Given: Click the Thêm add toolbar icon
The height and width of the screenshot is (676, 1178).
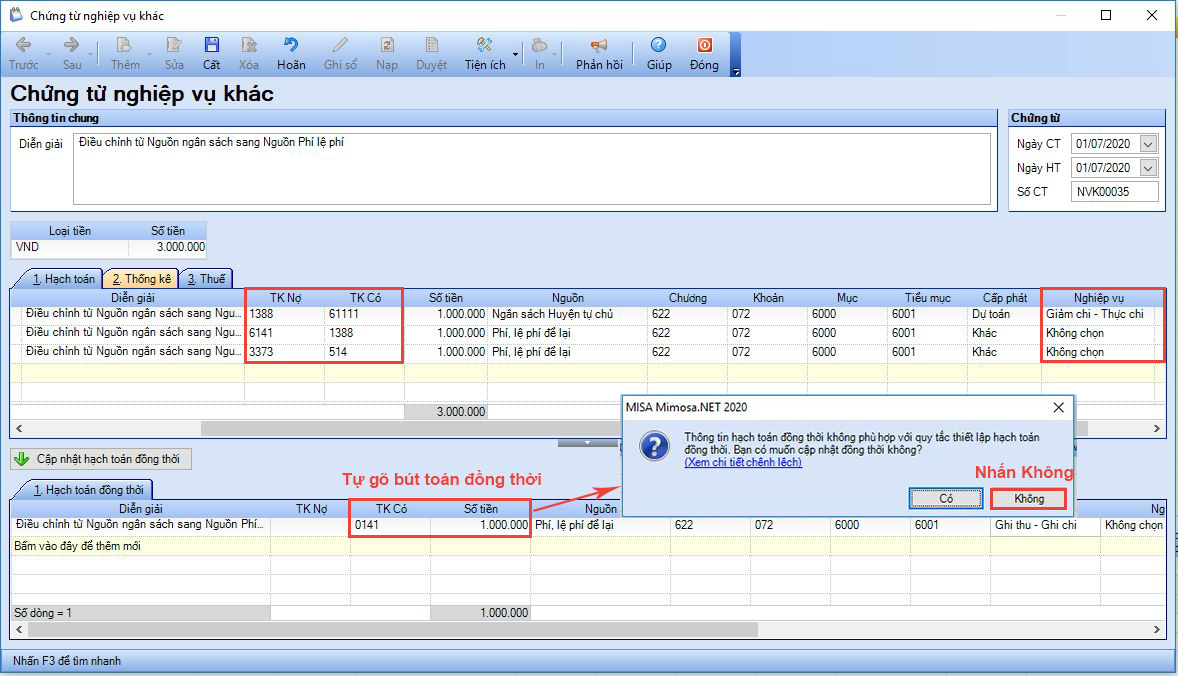Looking at the screenshot, I should pos(125,53).
